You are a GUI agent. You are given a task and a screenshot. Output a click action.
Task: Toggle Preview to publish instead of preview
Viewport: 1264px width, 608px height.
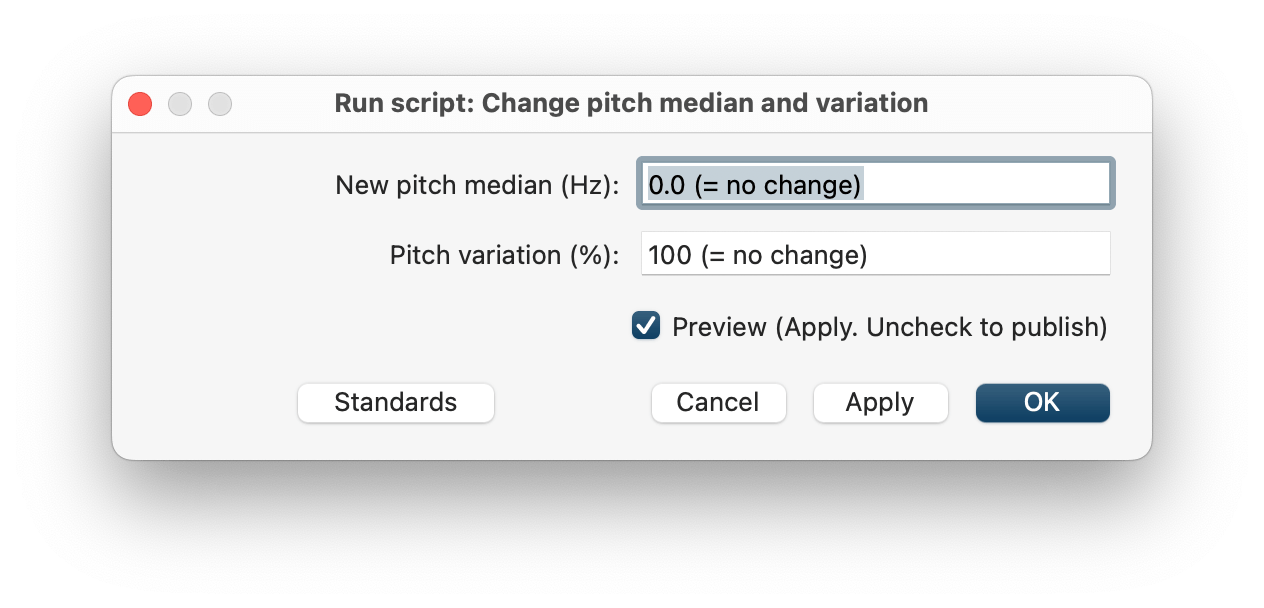(x=646, y=325)
